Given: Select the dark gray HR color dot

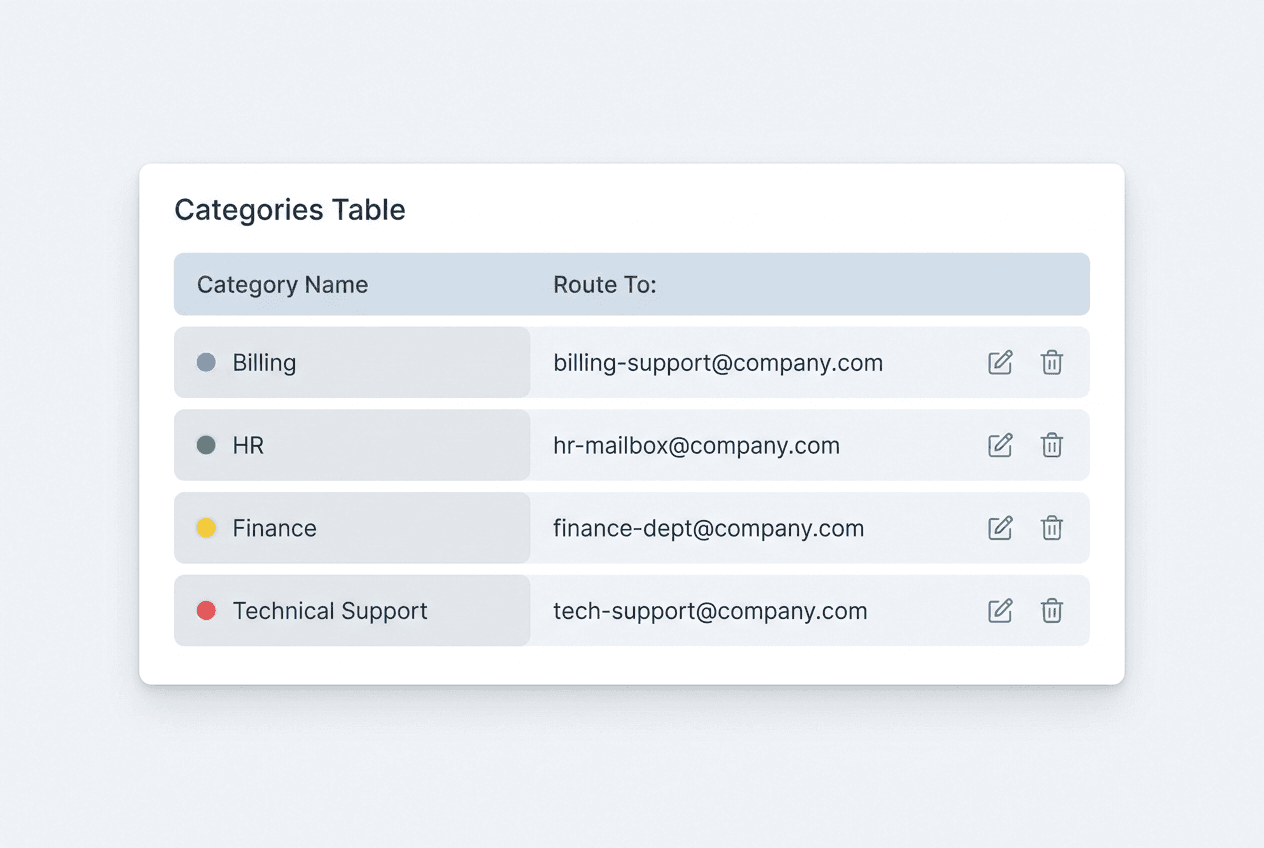Looking at the screenshot, I should [206, 445].
